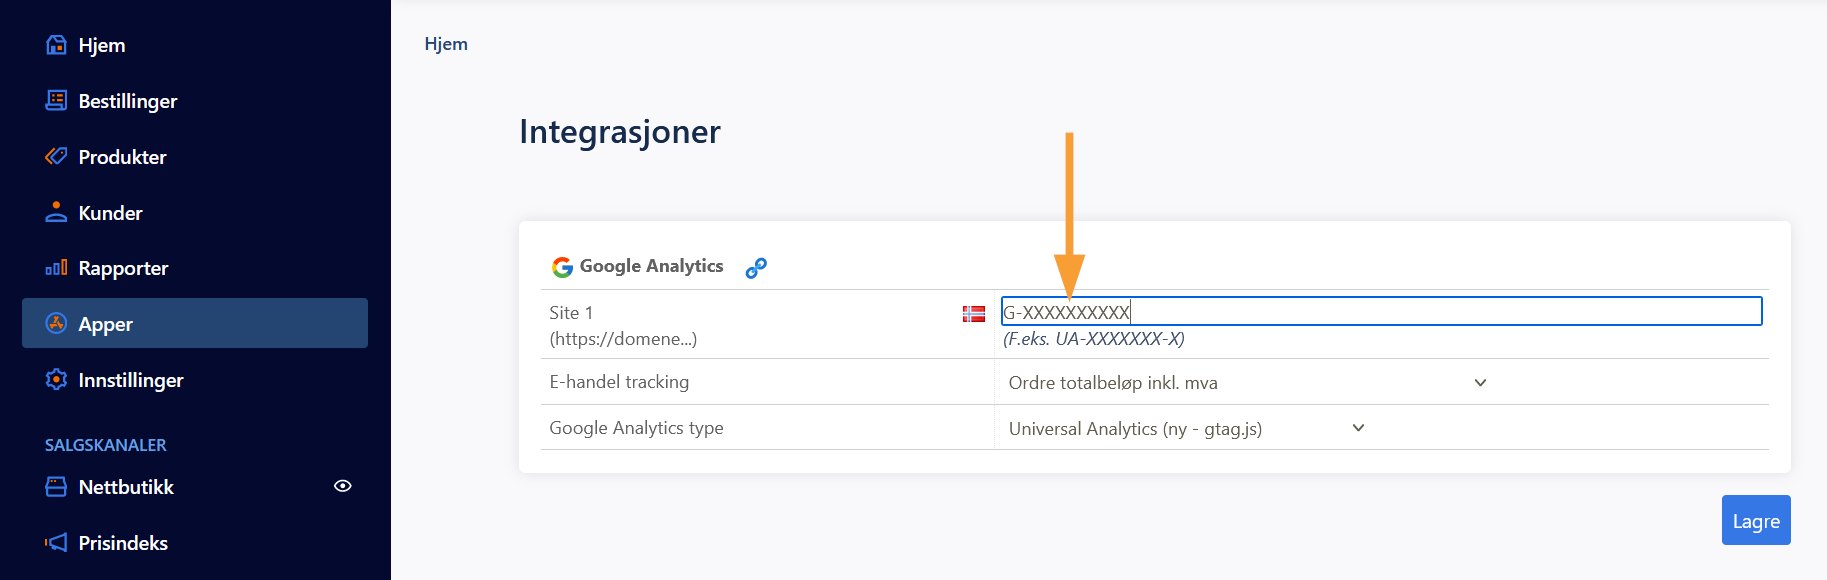Open the Apper menu item
The width and height of the screenshot is (1827, 580).
195,324
